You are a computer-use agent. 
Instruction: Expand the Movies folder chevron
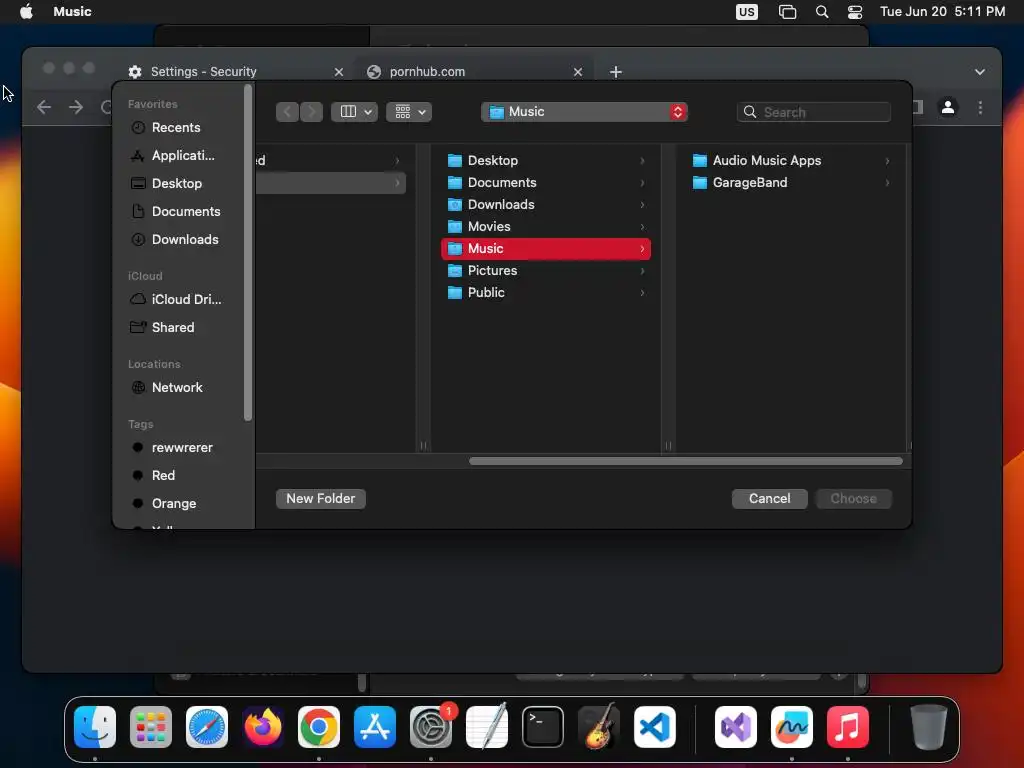(x=642, y=227)
